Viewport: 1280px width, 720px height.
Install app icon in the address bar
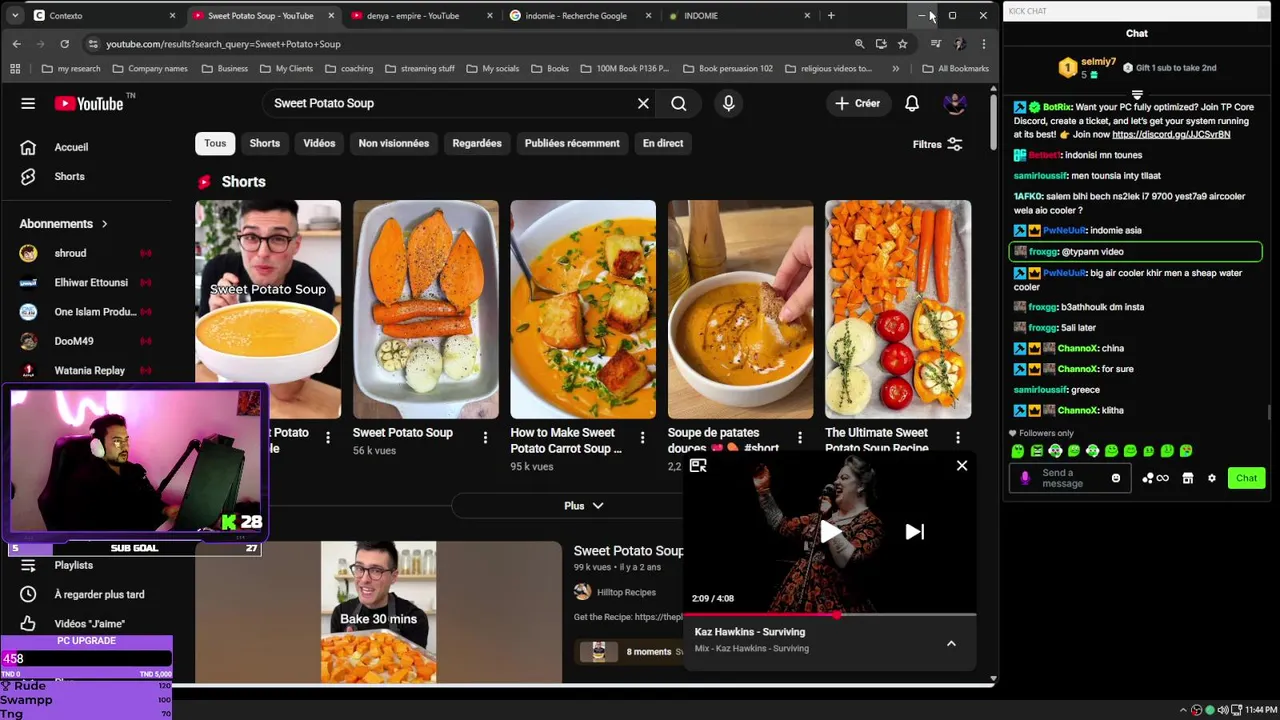[881, 44]
